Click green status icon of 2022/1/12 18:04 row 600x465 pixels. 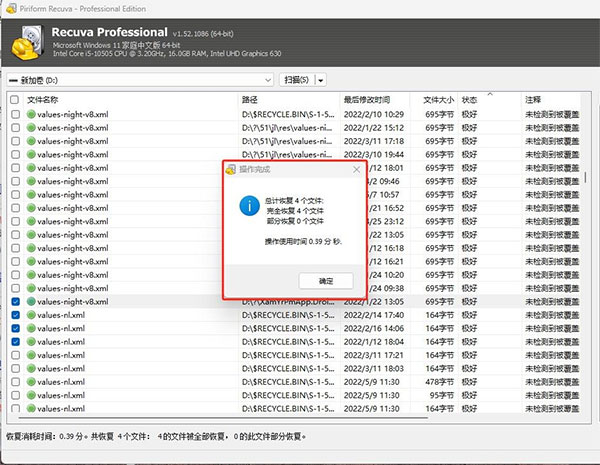click(x=31, y=342)
